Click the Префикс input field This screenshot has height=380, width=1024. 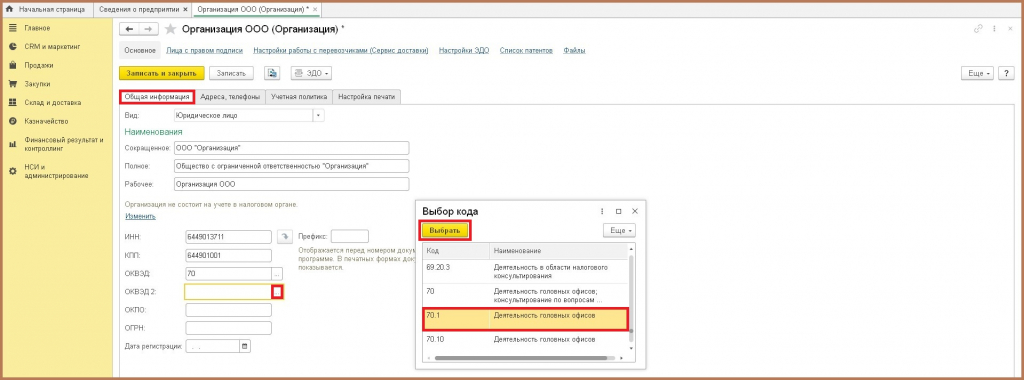coord(349,236)
